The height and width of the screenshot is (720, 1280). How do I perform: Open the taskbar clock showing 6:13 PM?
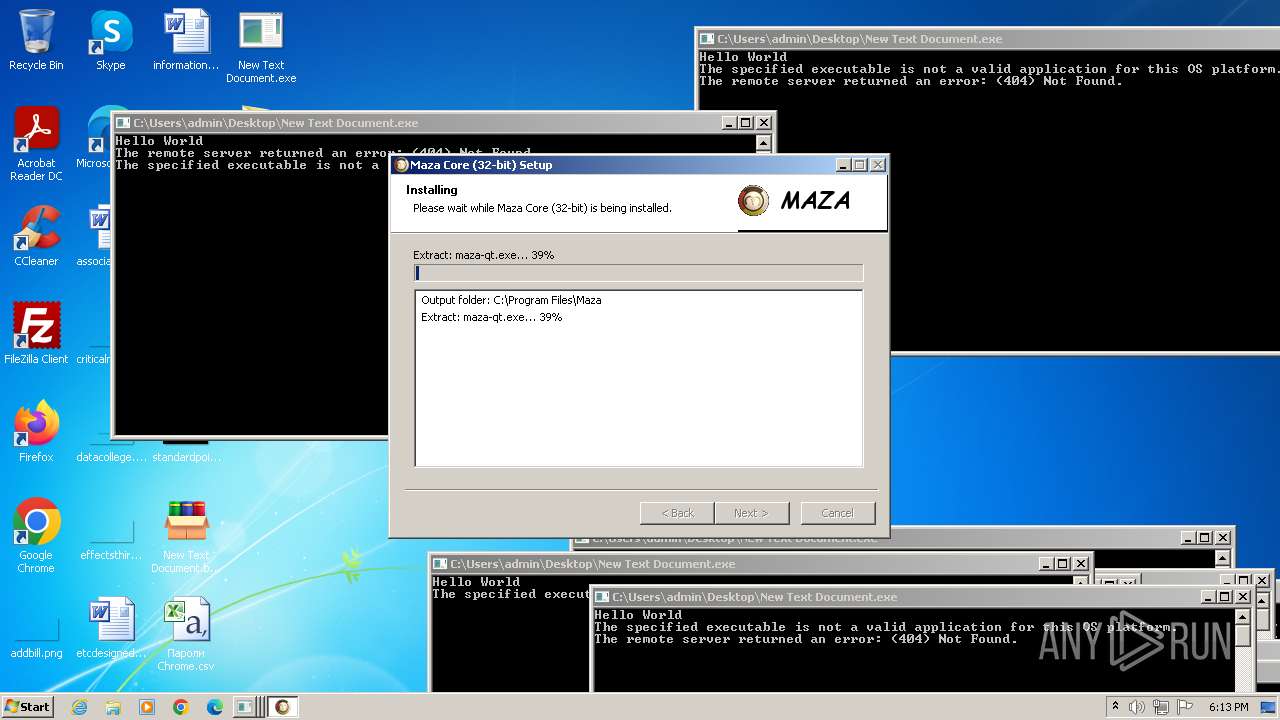pos(1228,707)
